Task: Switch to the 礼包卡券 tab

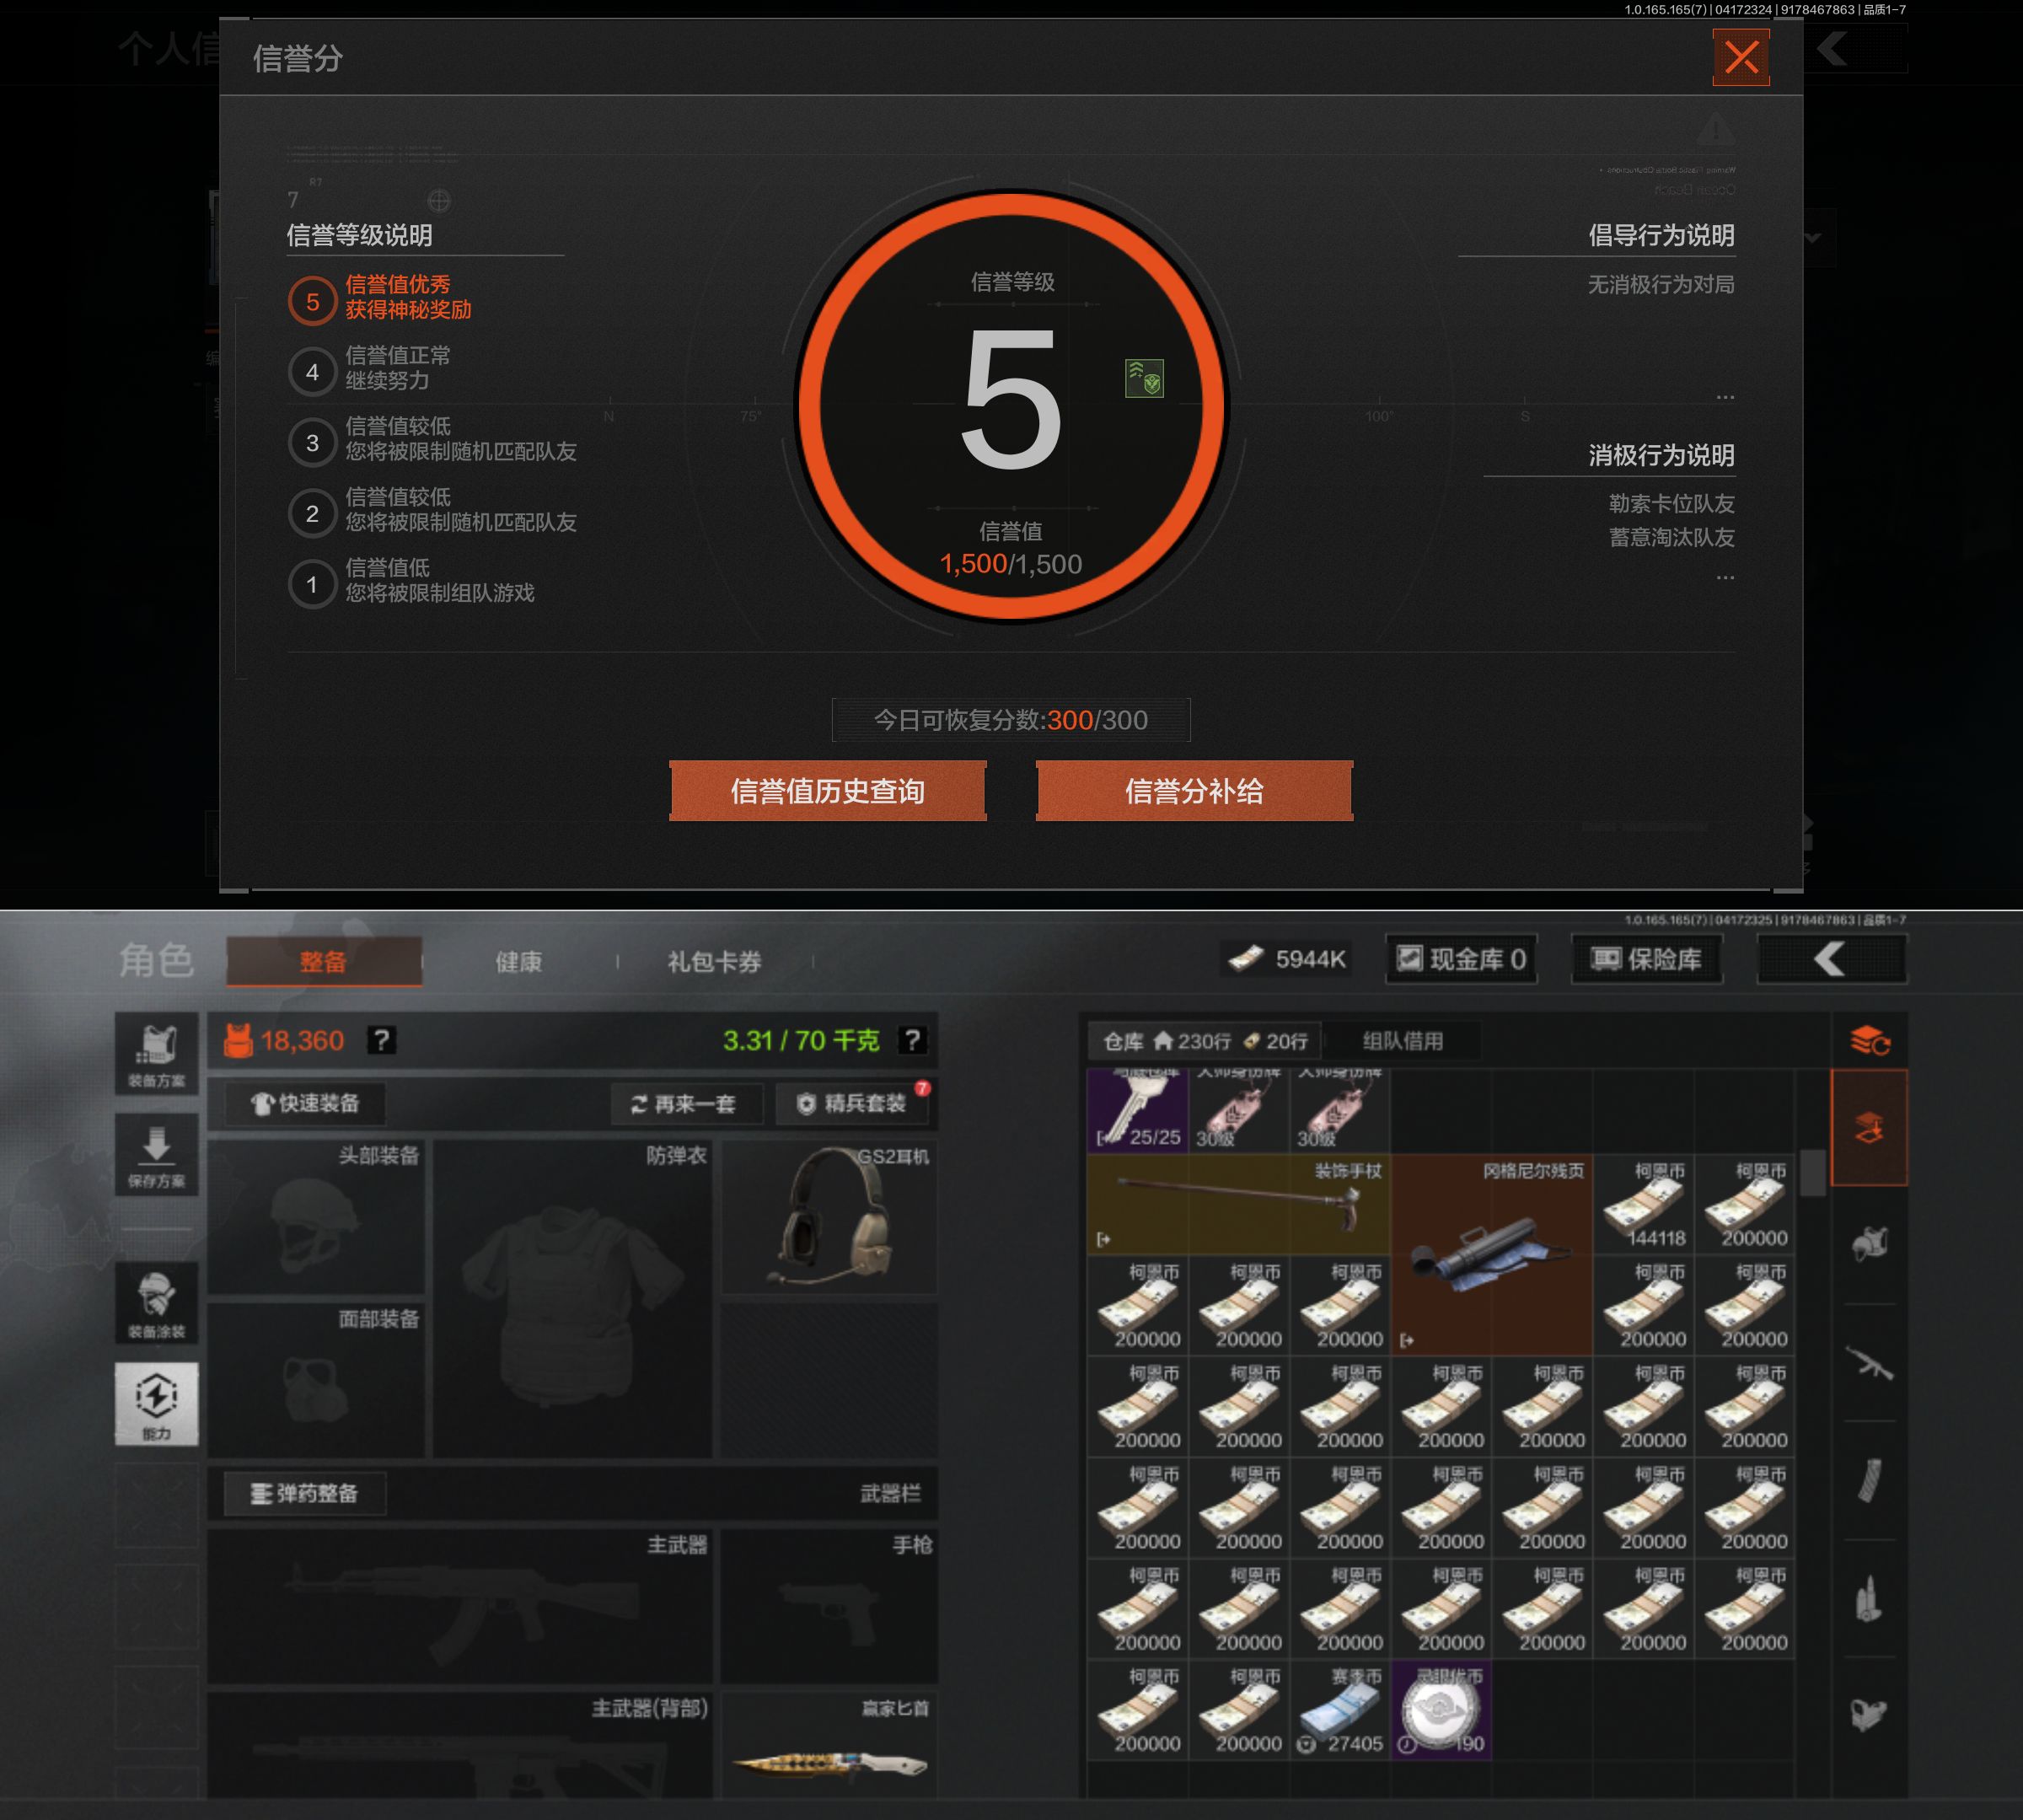Action: coord(714,961)
